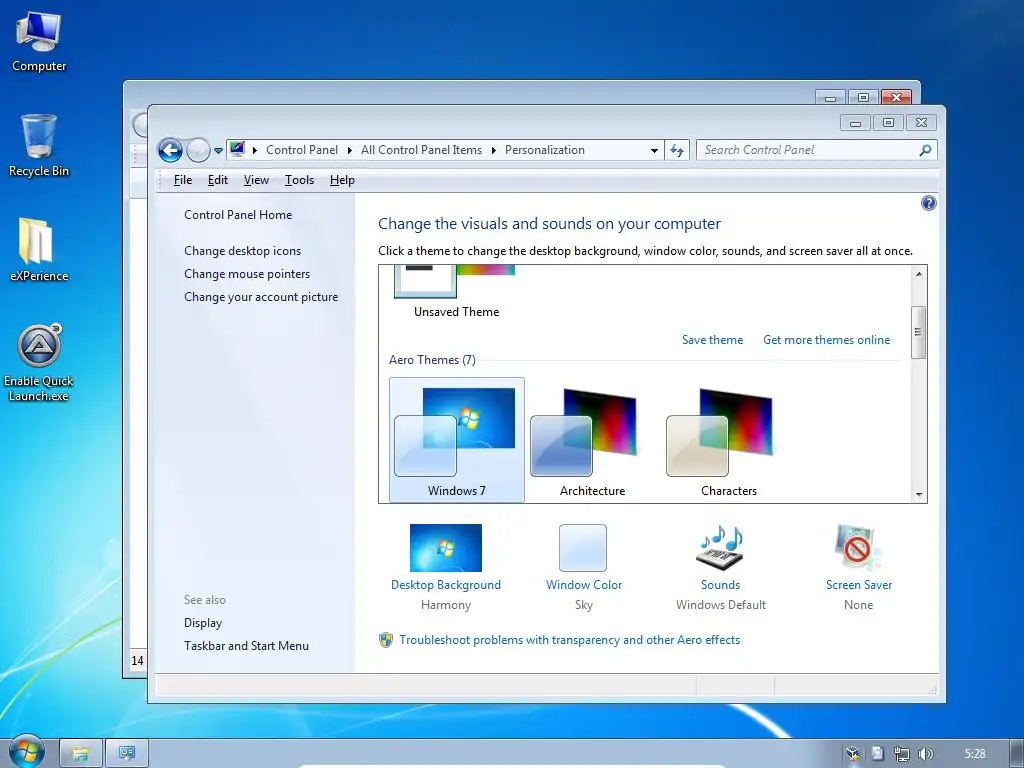This screenshot has width=1024, height=768.
Task: Open Change desktop icons link
Action: click(x=242, y=251)
